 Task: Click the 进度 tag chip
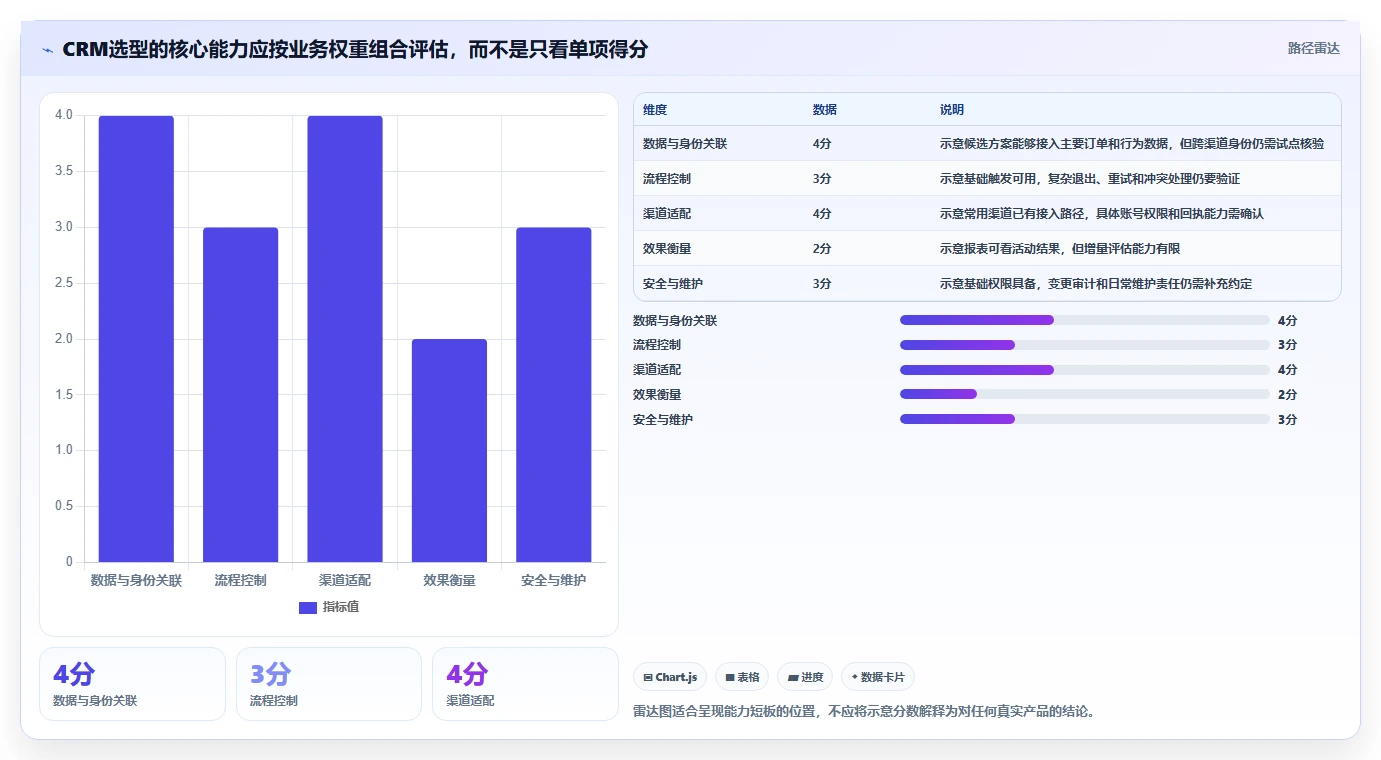(805, 677)
